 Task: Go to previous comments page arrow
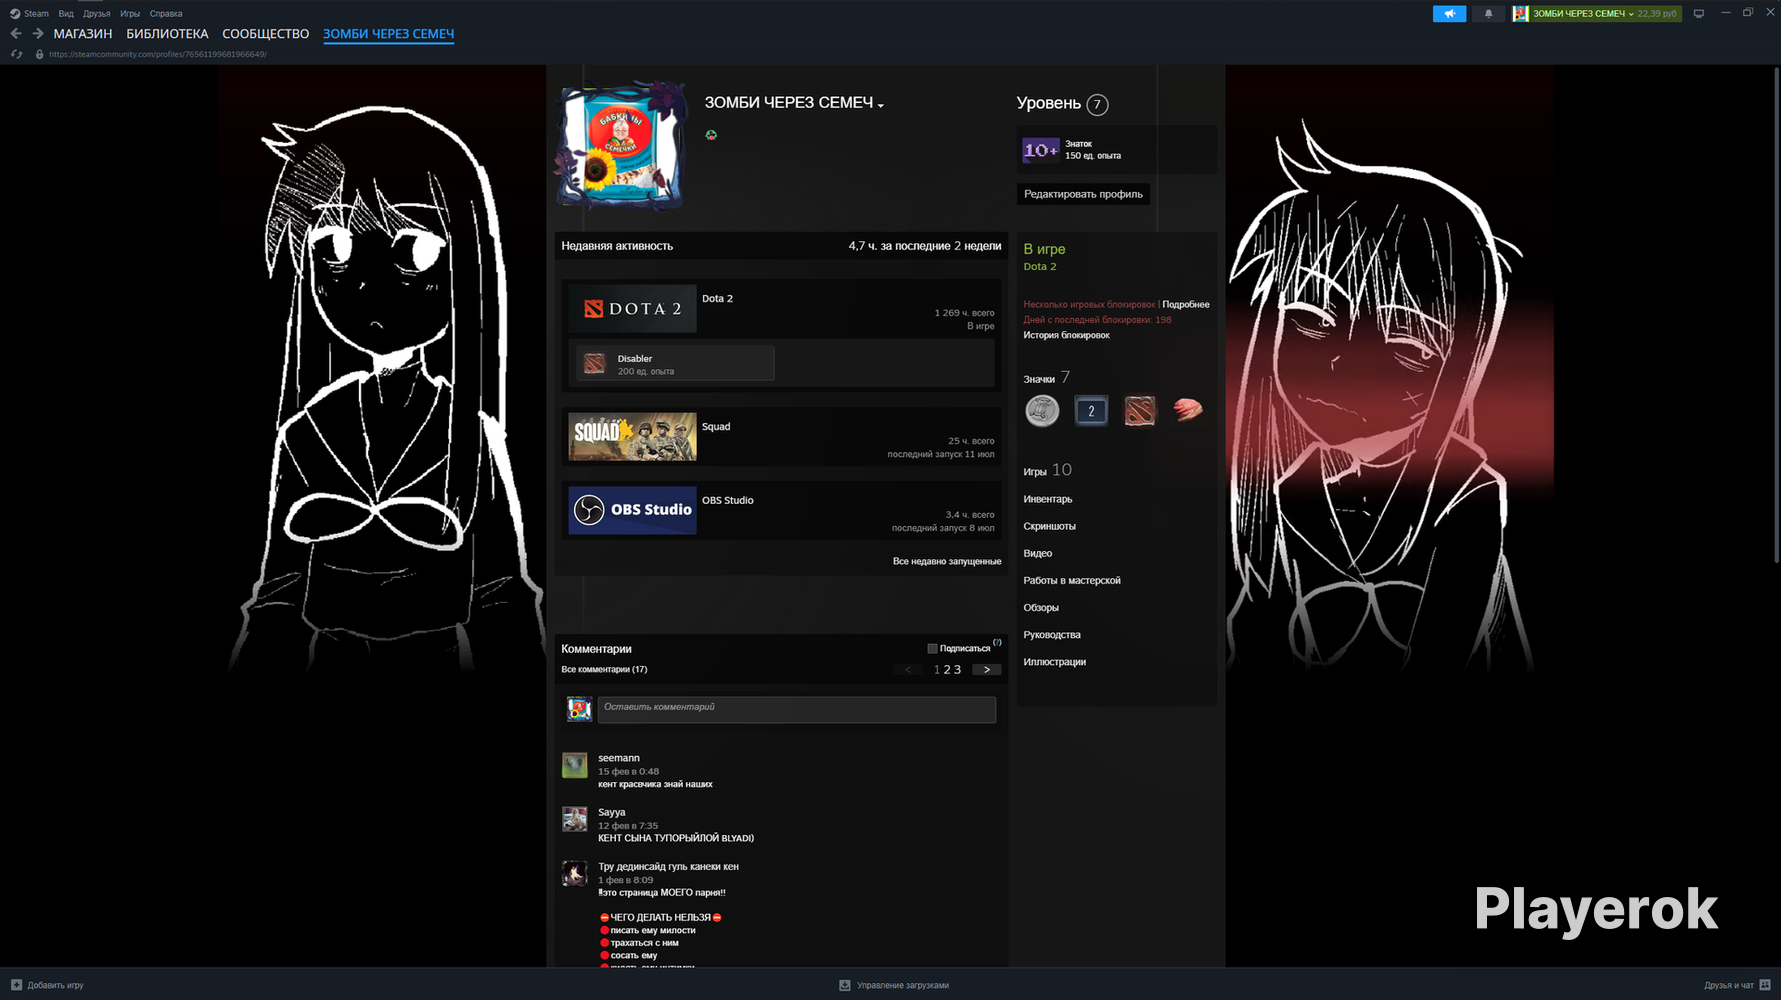(908, 670)
